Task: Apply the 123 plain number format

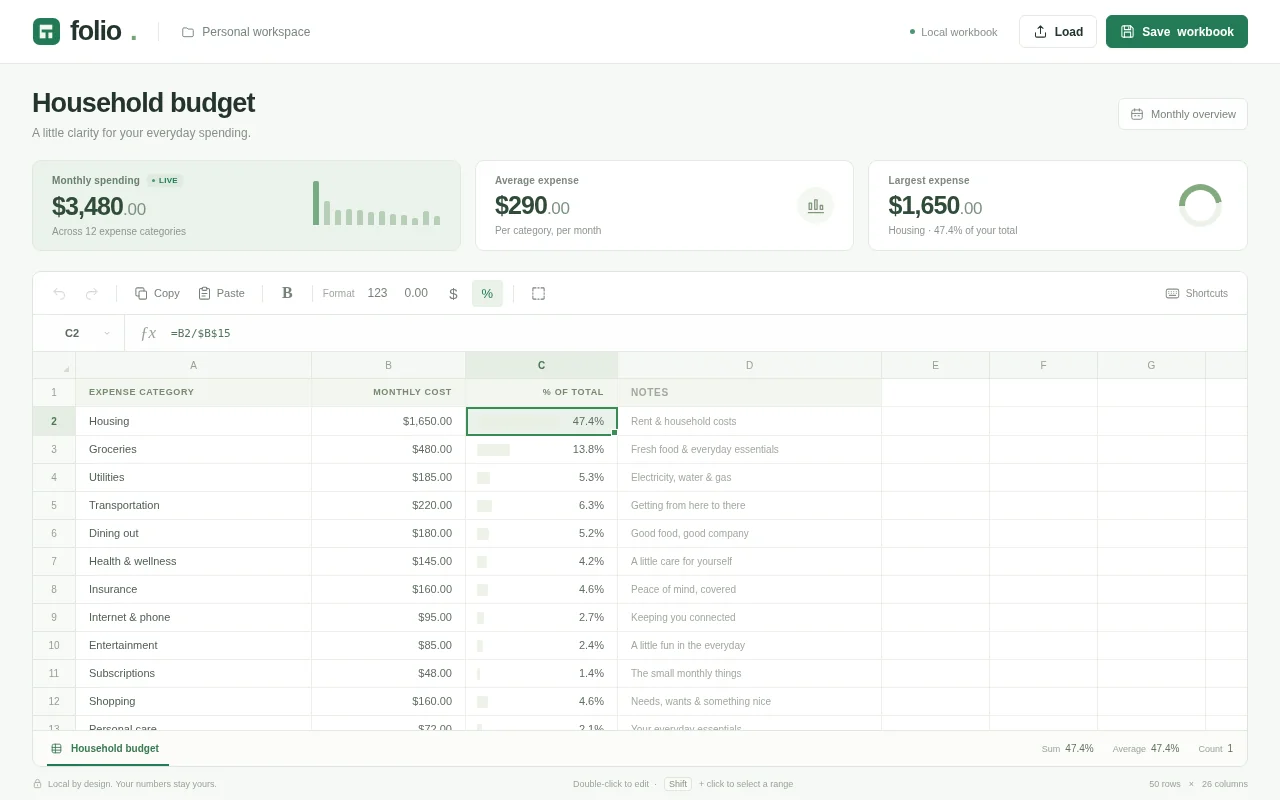Action: click(x=377, y=293)
